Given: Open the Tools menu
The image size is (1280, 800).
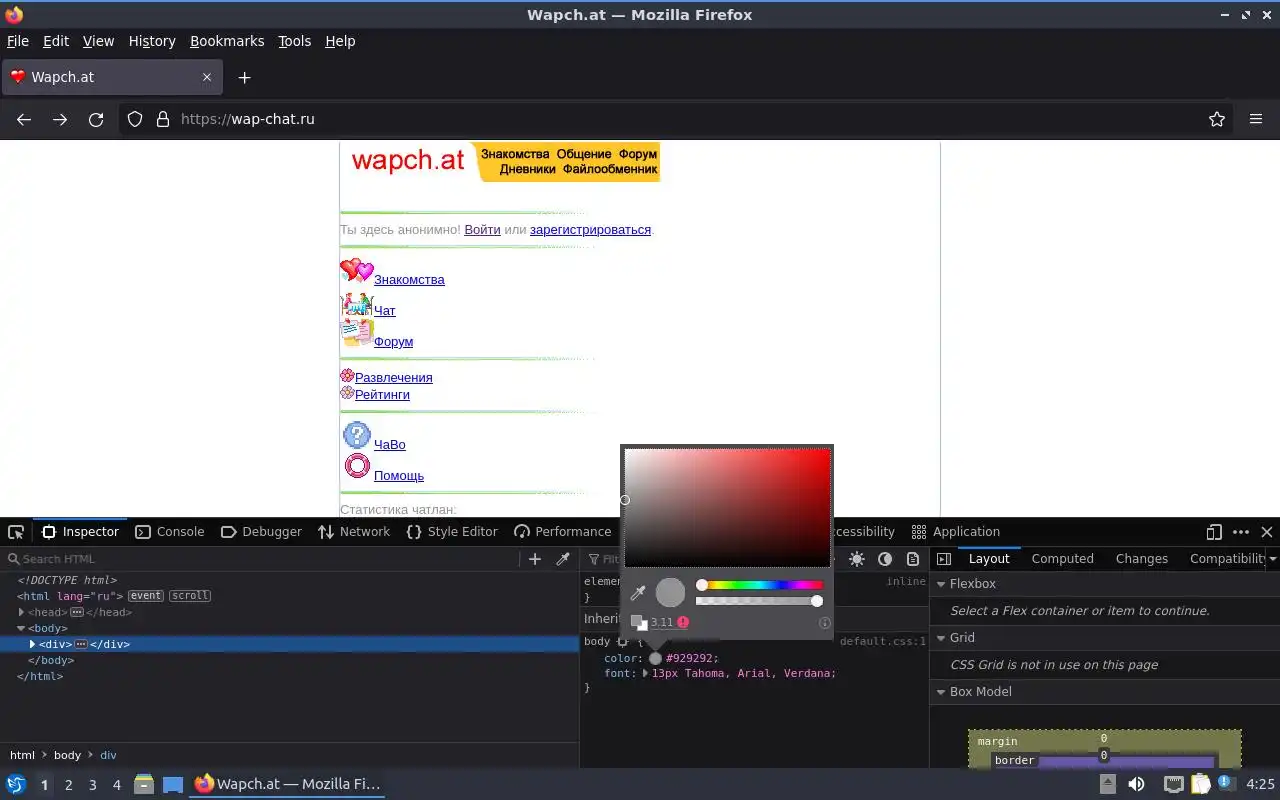Looking at the screenshot, I should click(x=294, y=41).
